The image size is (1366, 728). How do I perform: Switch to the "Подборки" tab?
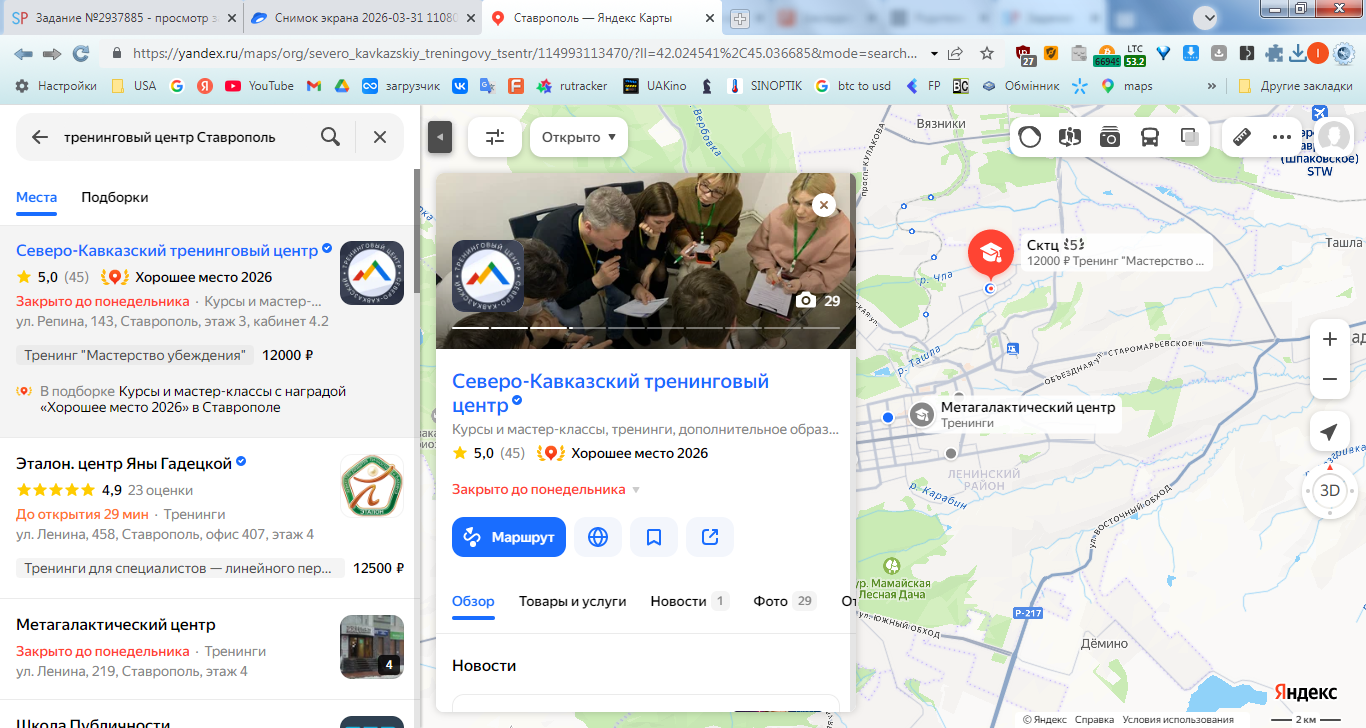[x=115, y=197]
